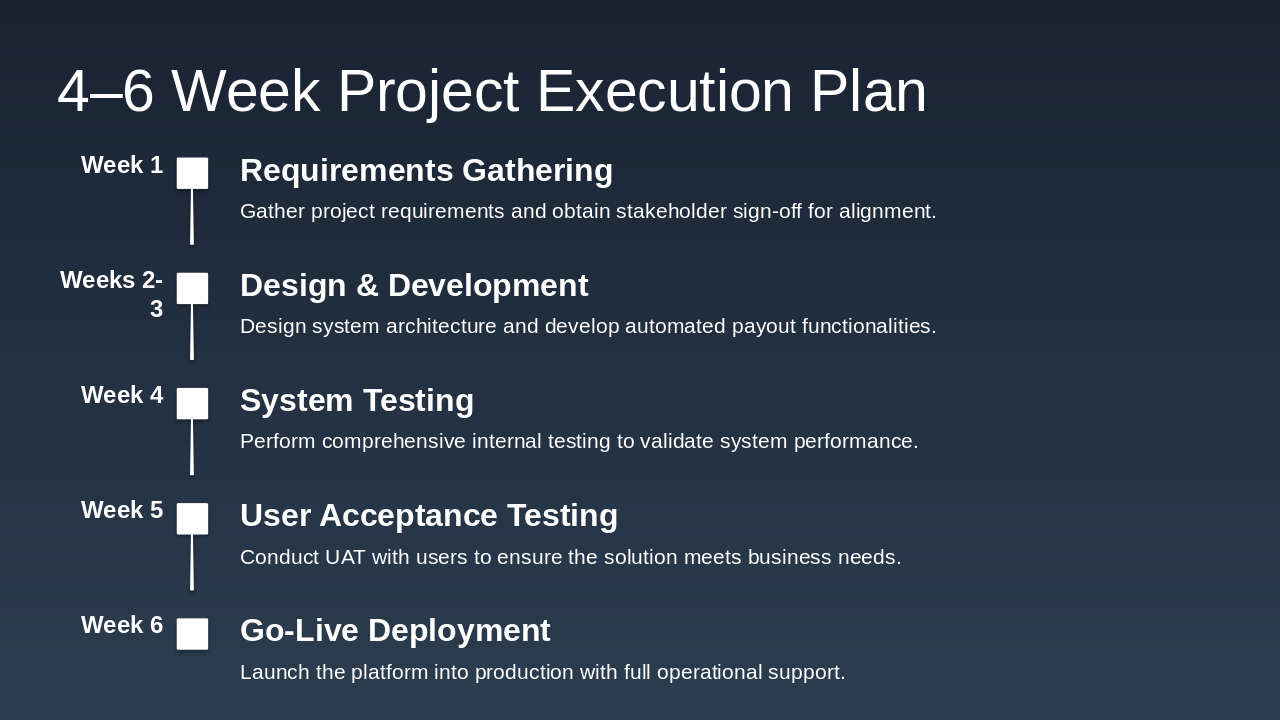The width and height of the screenshot is (1280, 720).
Task: Click the 'Requirements Gathering' heading
Action: tap(426, 170)
